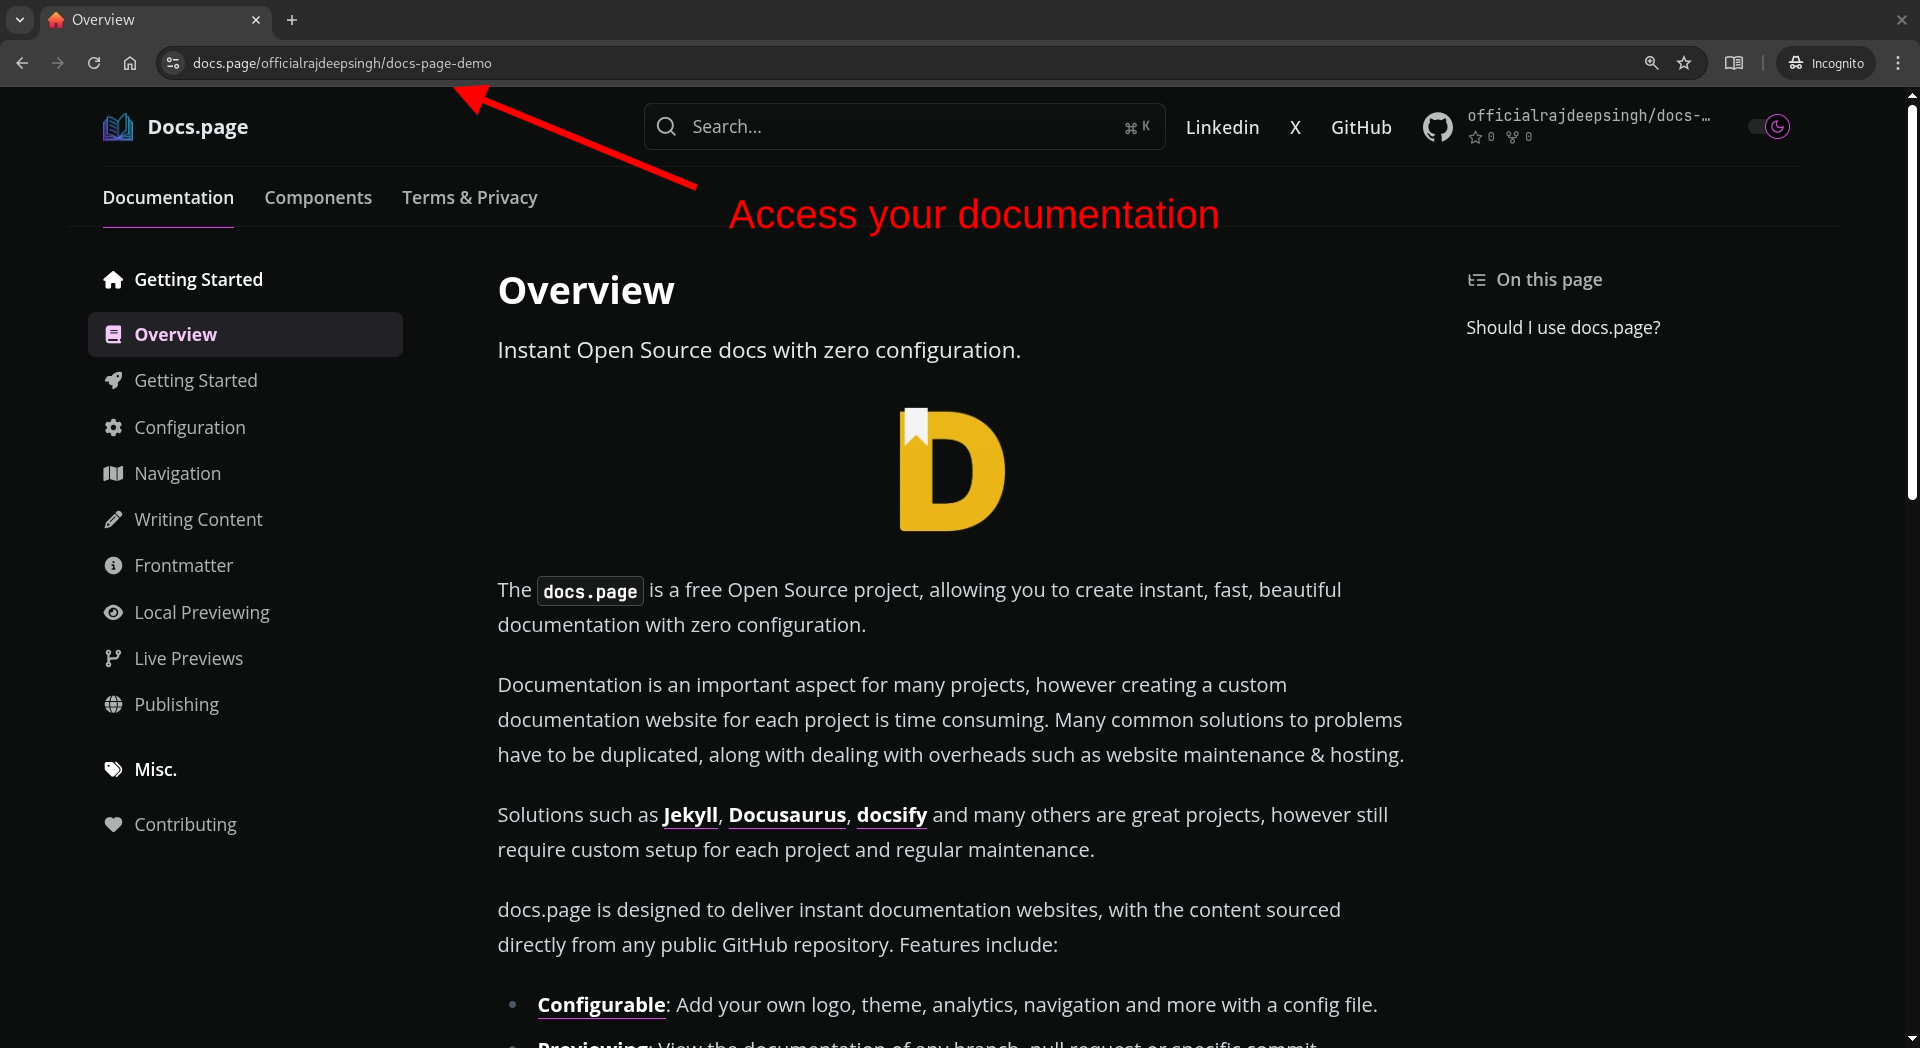Viewport: 1920px width, 1048px height.
Task: Click the Docs.page site title text
Action: click(x=198, y=127)
